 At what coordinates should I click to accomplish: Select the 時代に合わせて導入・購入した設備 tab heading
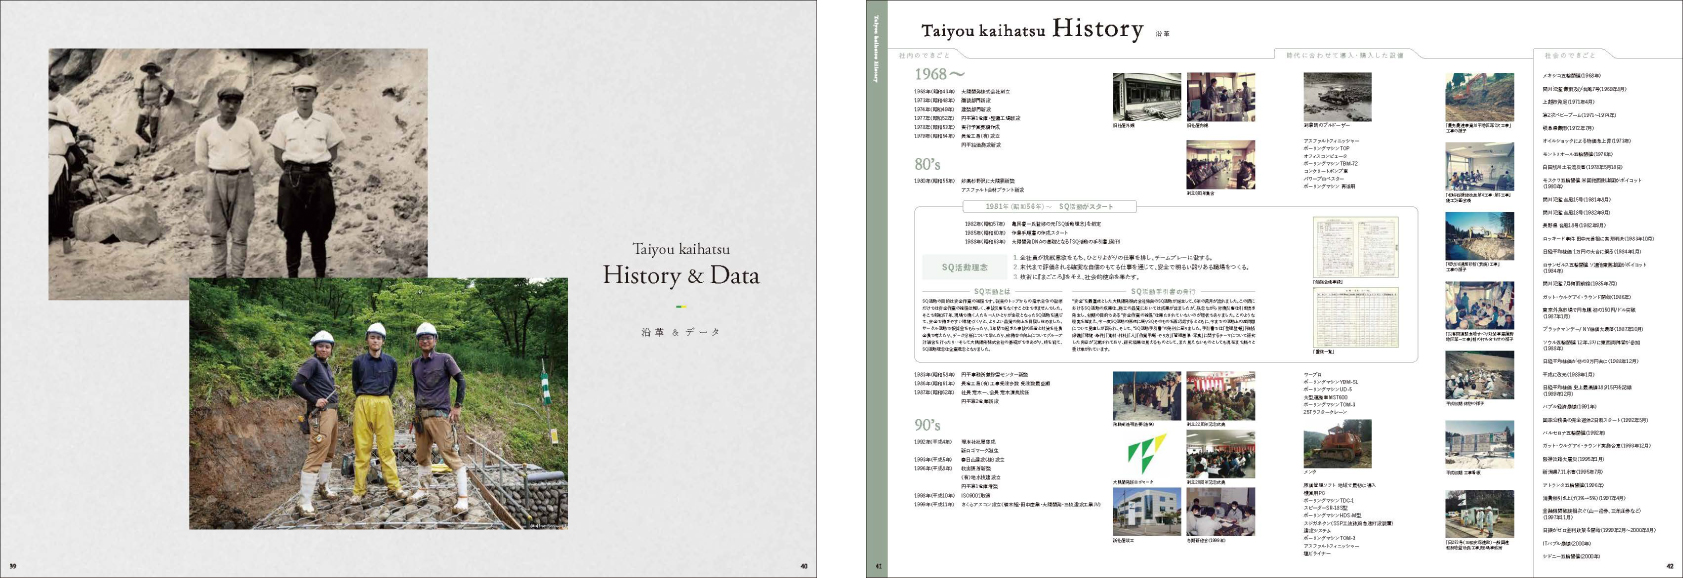(x=1344, y=56)
